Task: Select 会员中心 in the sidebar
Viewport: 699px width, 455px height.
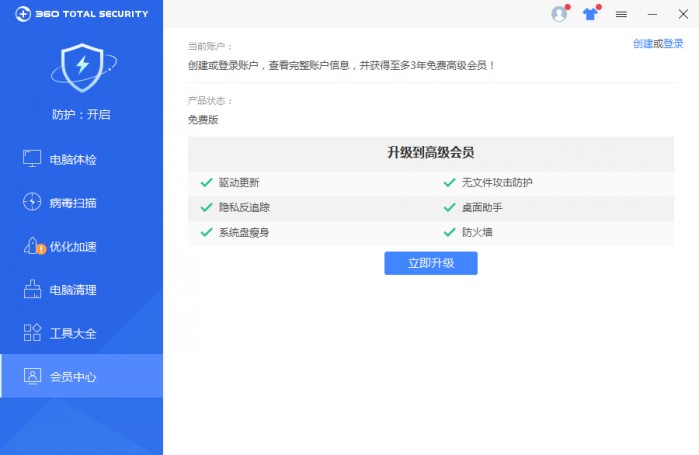Action: point(81,377)
